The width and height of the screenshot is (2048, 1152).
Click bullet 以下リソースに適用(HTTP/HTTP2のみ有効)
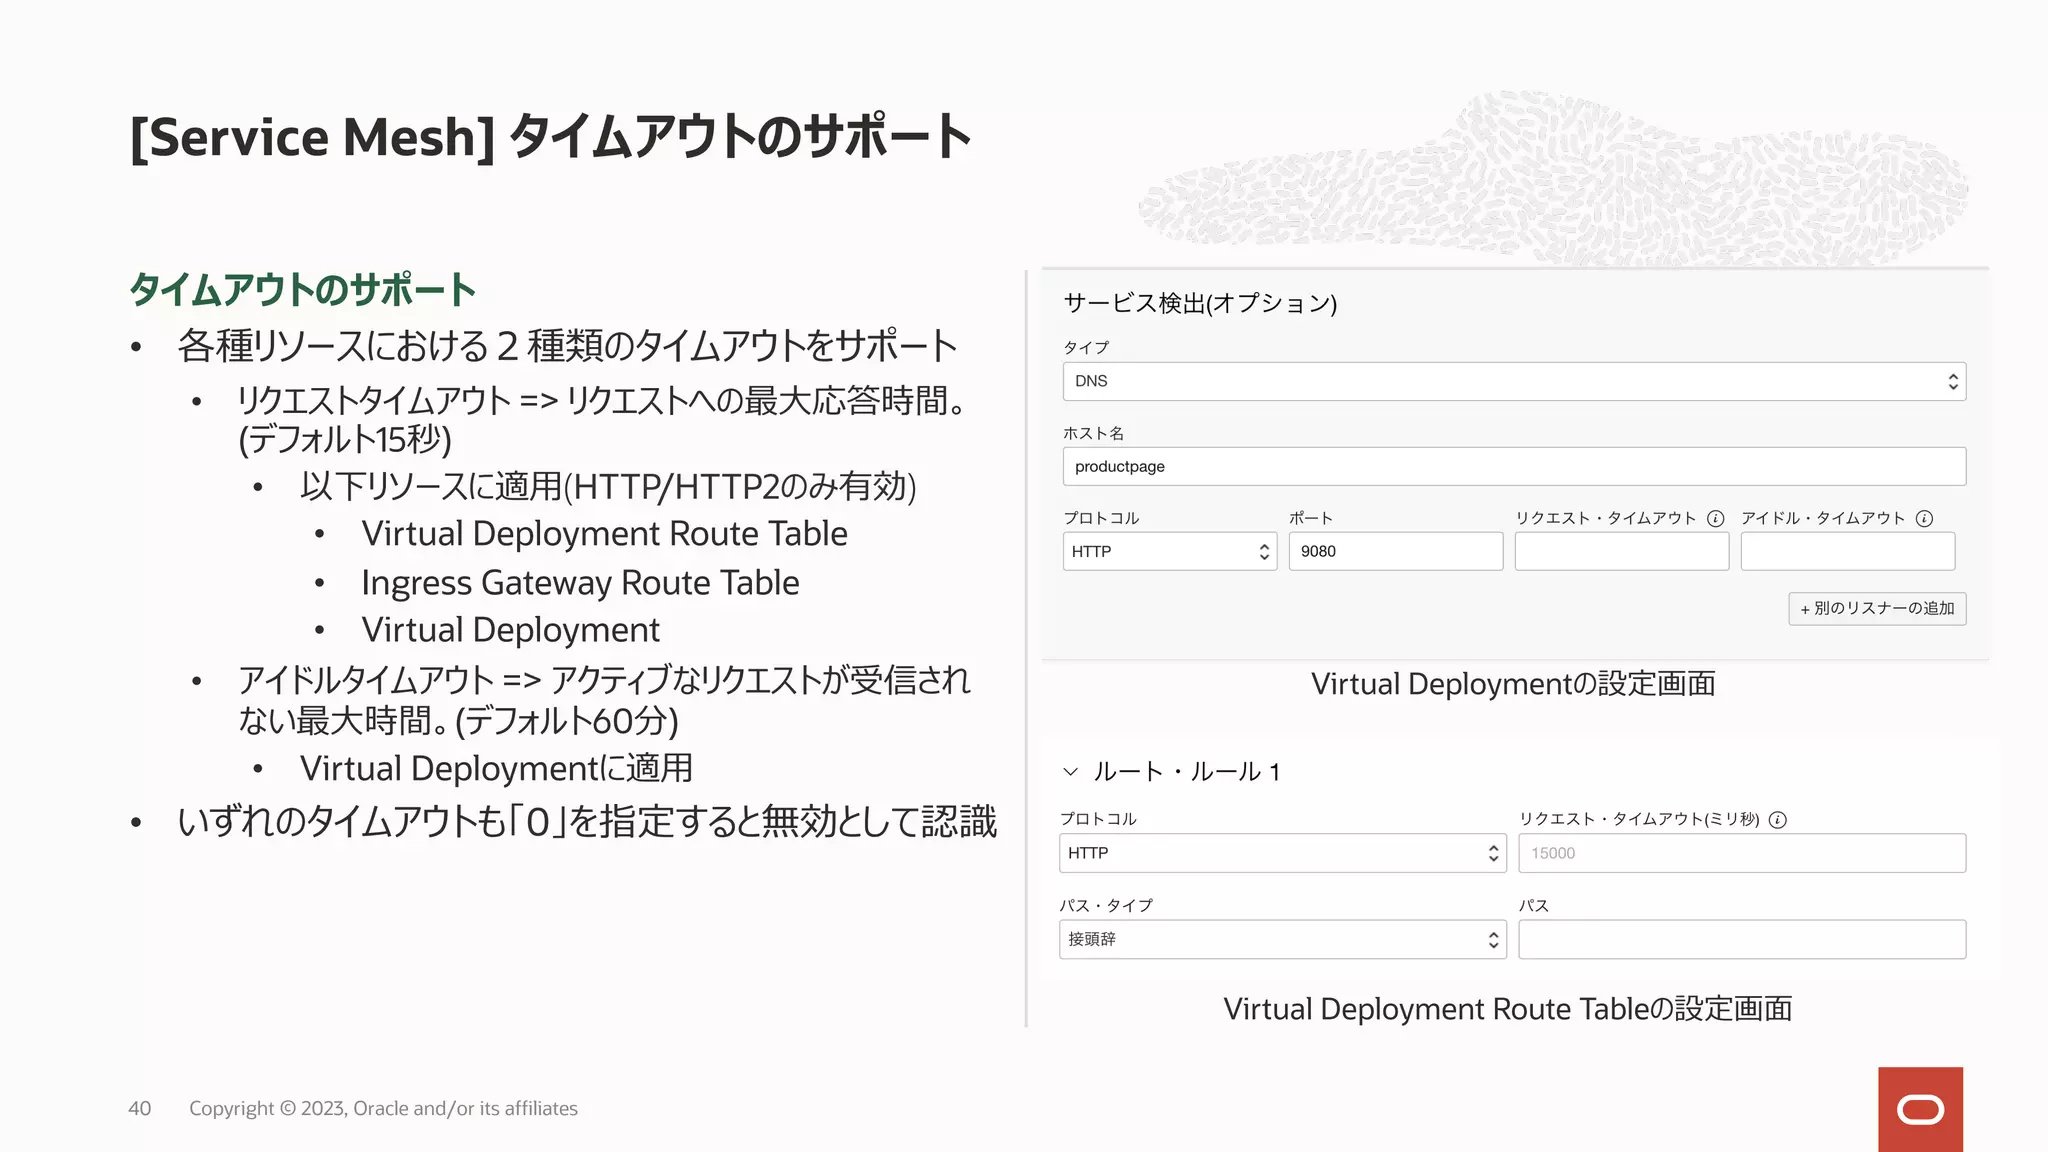608,487
